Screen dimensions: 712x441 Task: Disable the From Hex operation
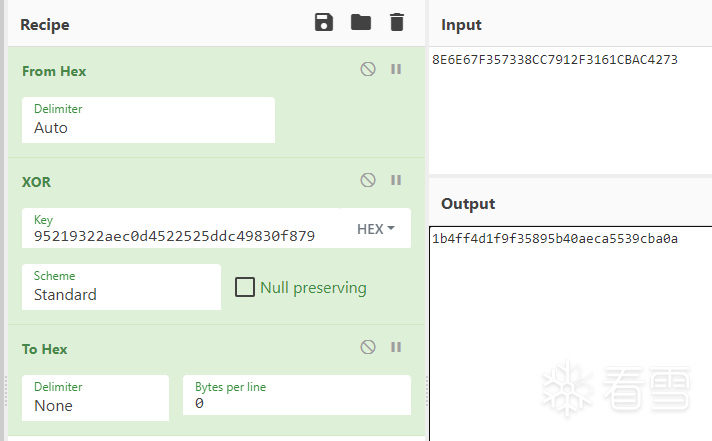tap(368, 69)
